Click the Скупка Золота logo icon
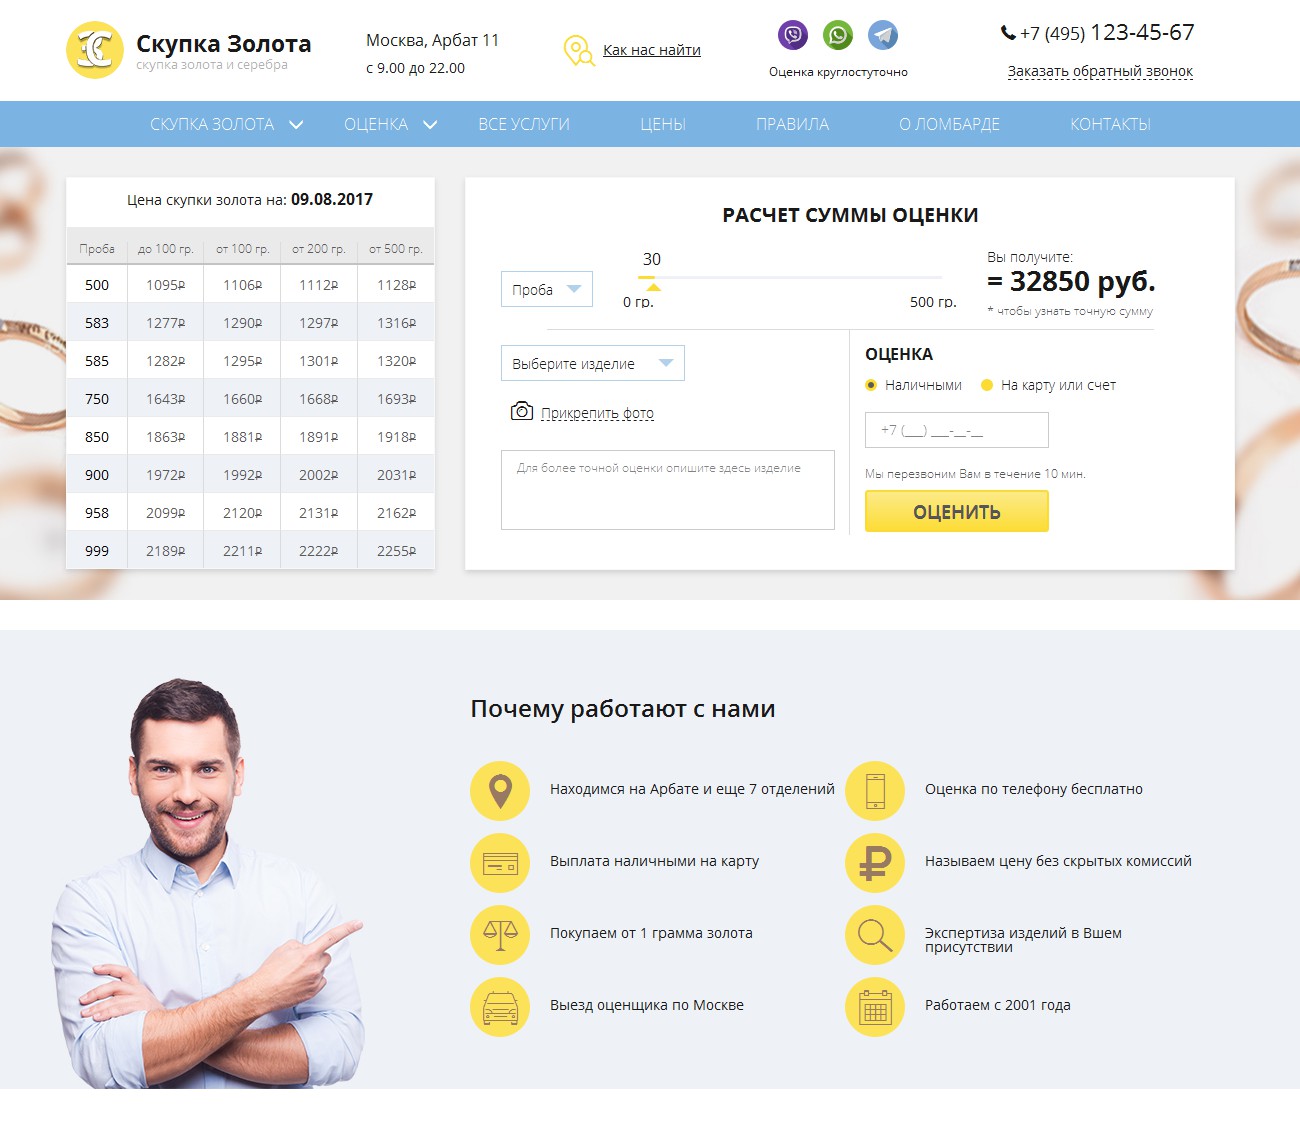Viewport: 1300px width, 1124px height. [95, 50]
